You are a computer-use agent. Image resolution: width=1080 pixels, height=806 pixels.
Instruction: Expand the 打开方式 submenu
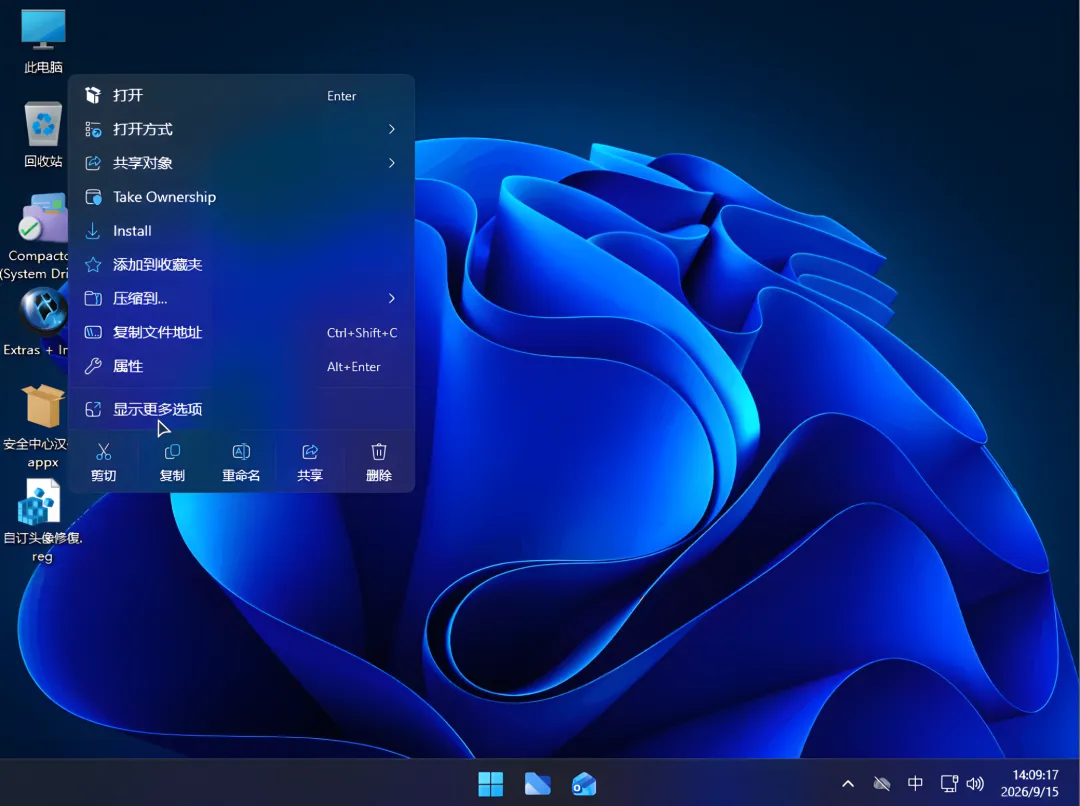point(241,129)
